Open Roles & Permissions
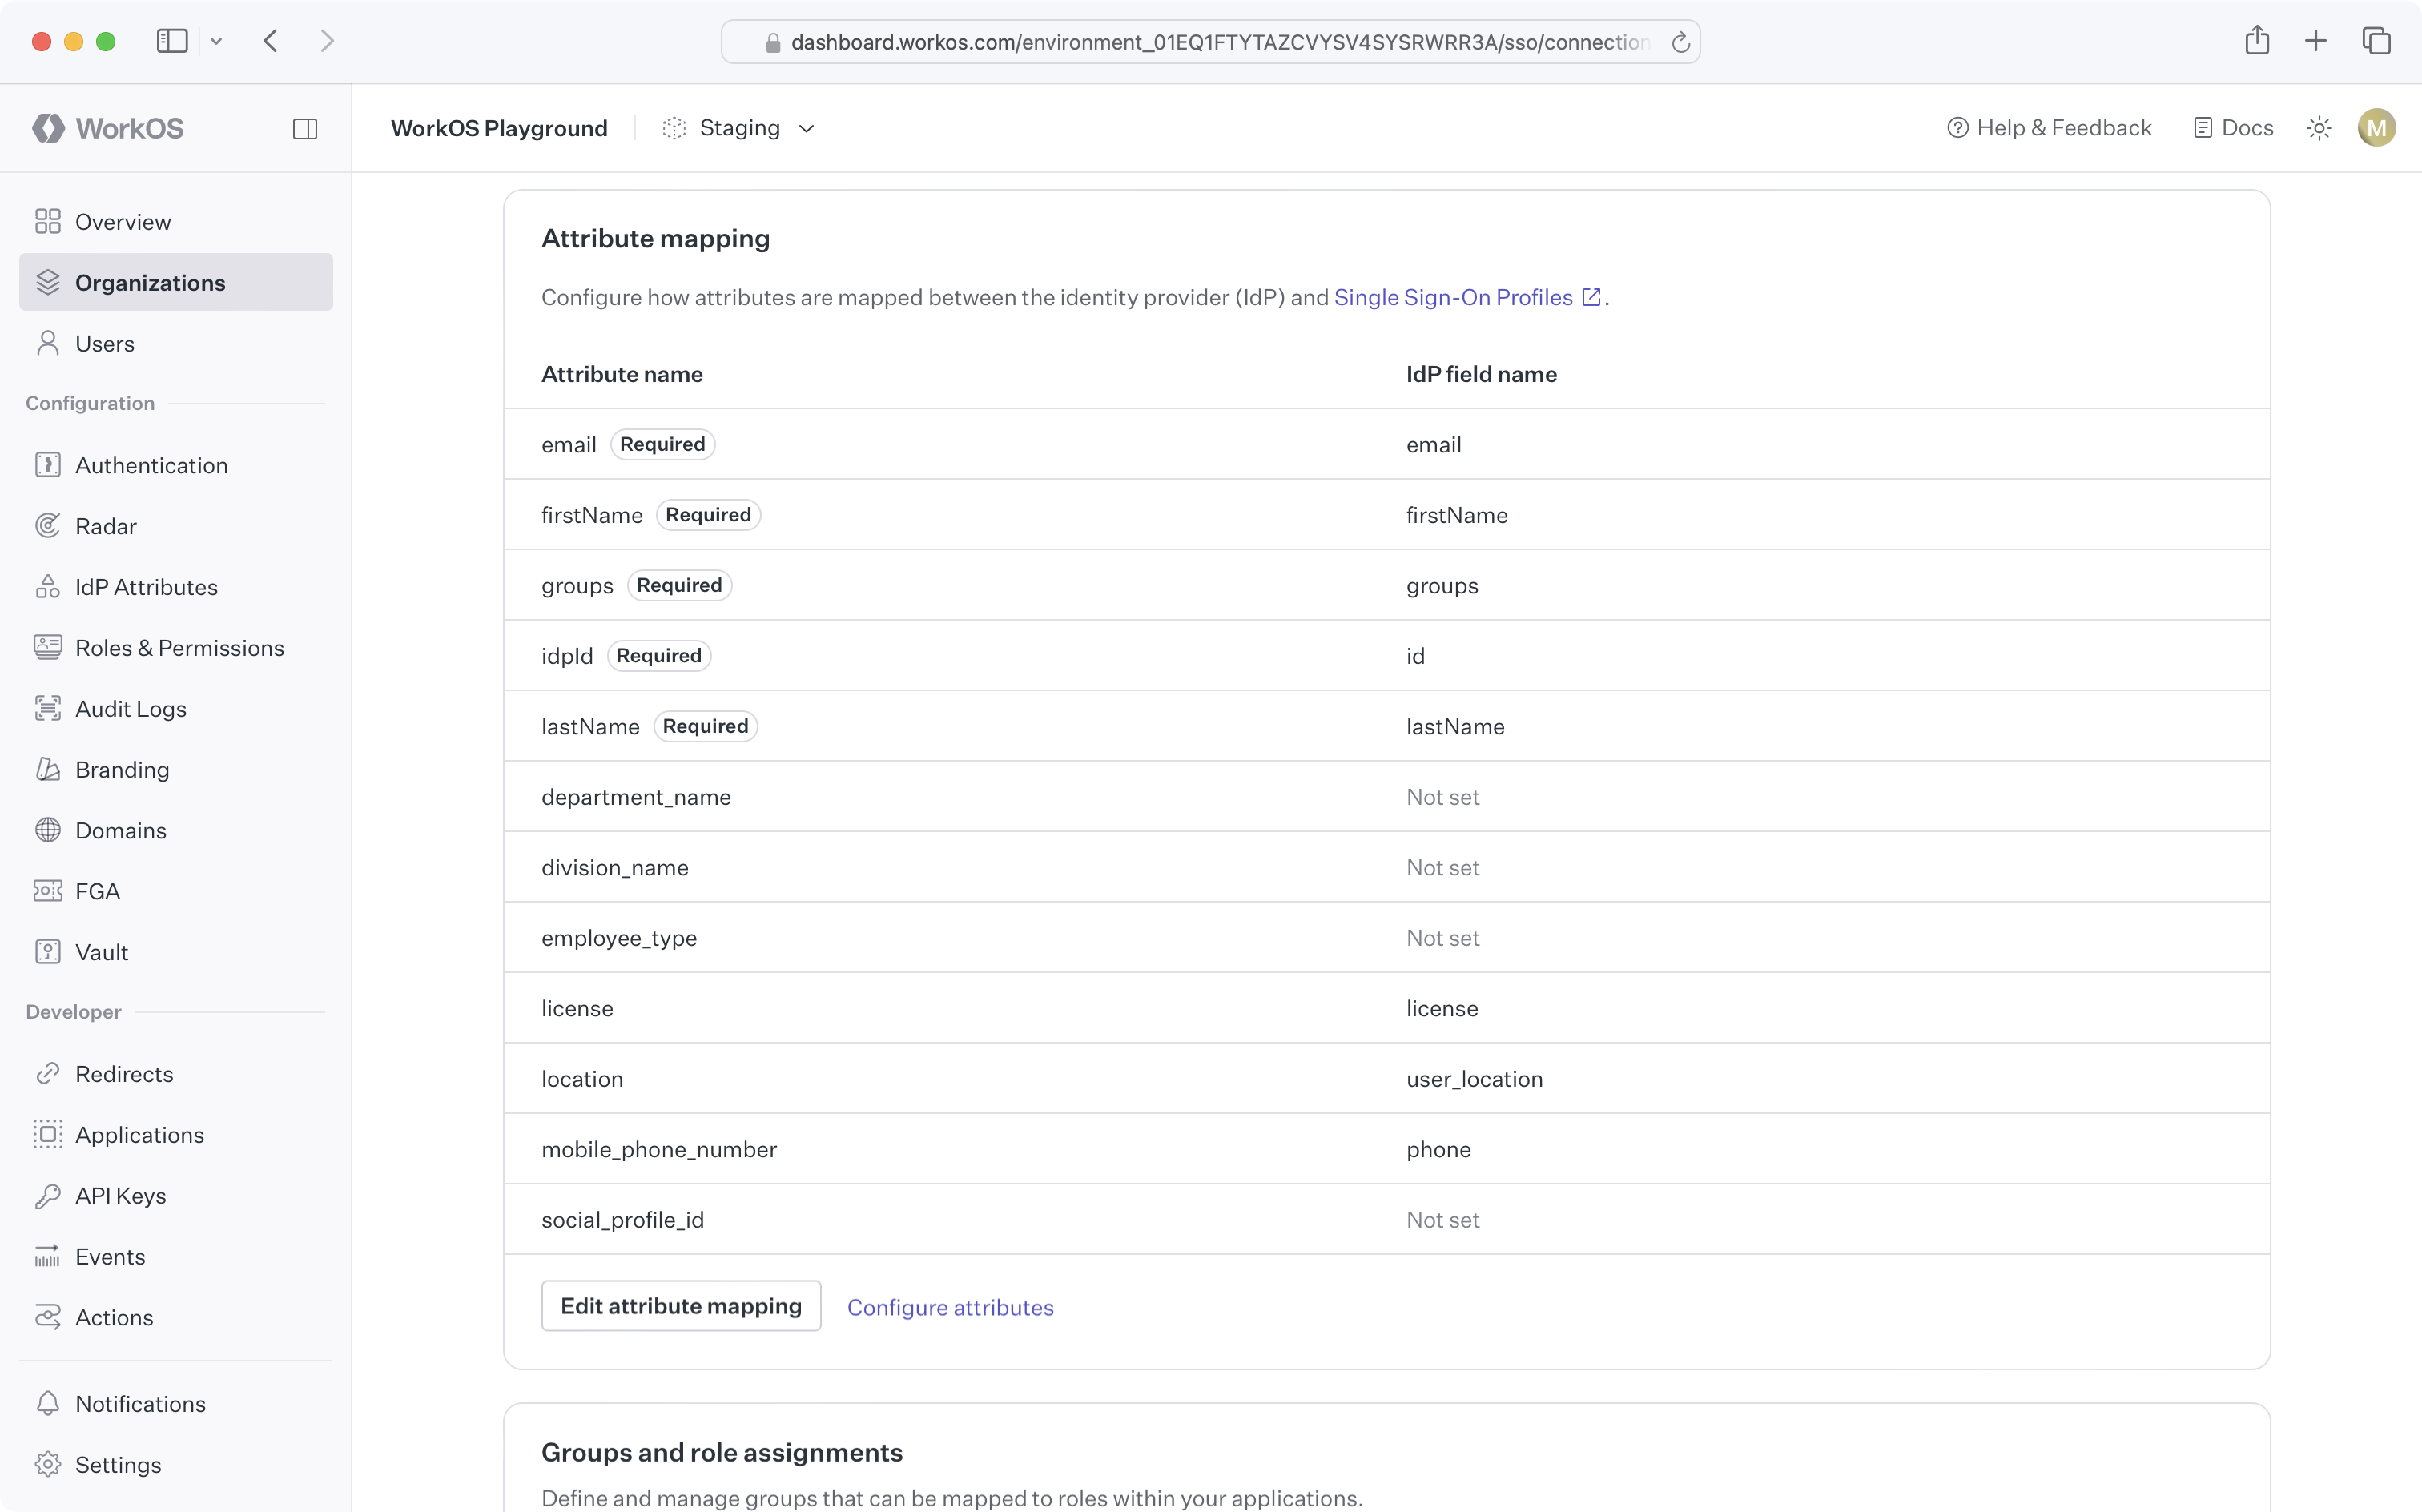This screenshot has width=2422, height=1512. [180, 647]
